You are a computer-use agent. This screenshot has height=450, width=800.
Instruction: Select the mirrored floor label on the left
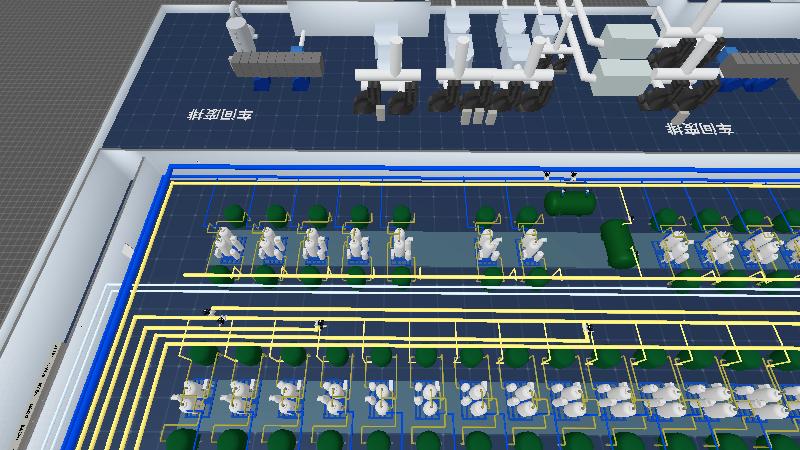point(220,114)
